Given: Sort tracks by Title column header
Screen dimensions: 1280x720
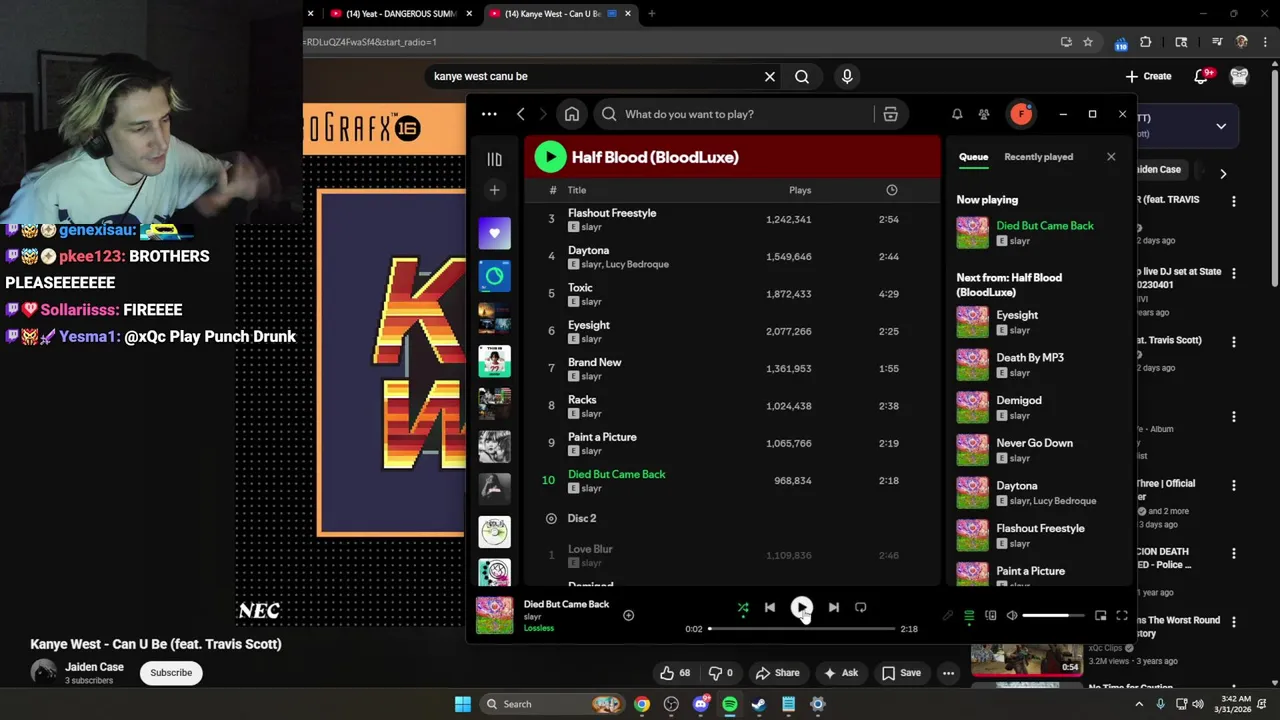Looking at the screenshot, I should (577, 190).
